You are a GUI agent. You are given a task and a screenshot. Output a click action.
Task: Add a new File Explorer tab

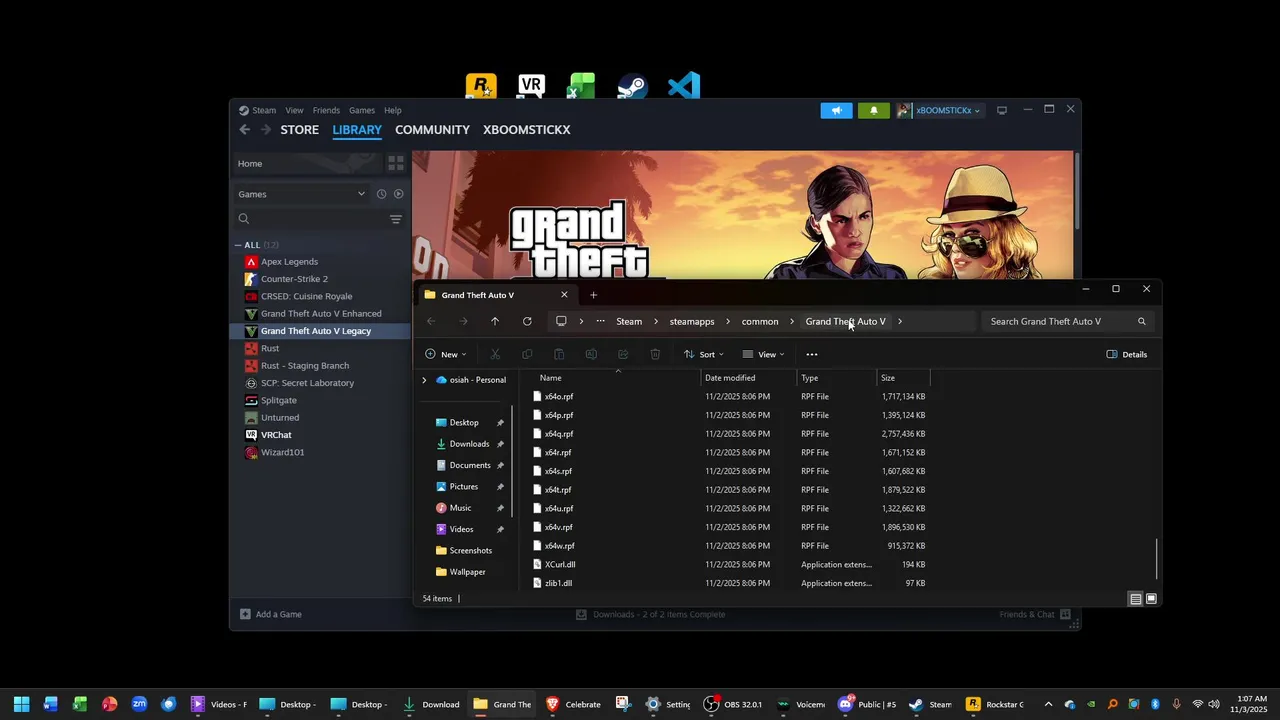(x=593, y=295)
